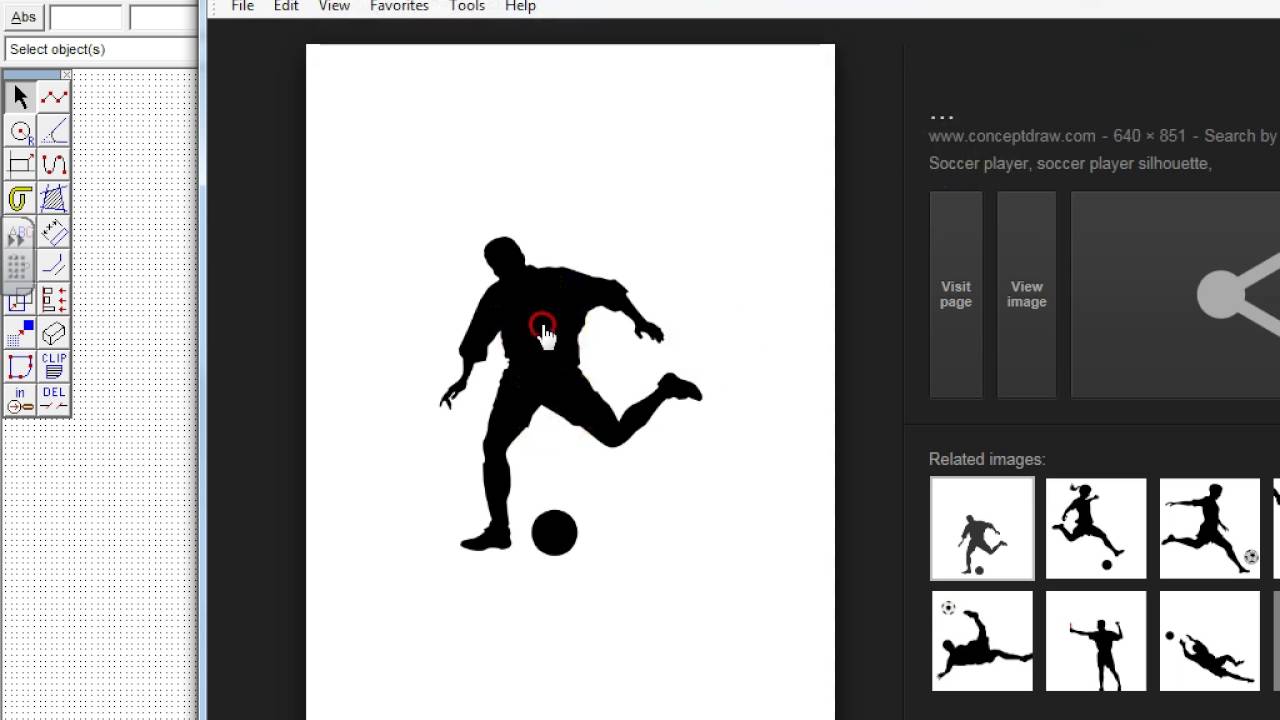1280x720 pixels.
Task: Click the large soccer player silhouette image
Action: pos(570,382)
